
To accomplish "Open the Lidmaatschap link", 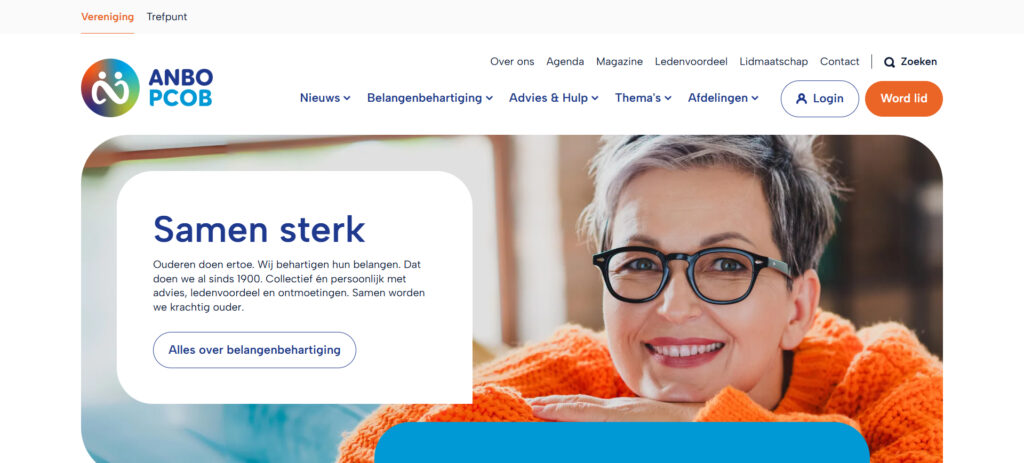I will 773,61.
